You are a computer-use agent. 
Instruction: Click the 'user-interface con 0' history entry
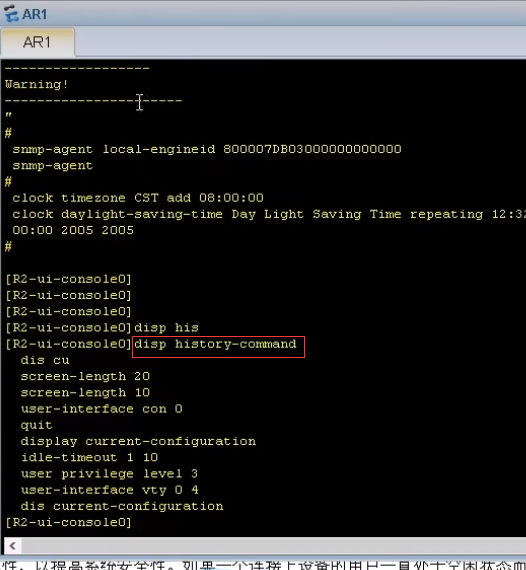pyautogui.click(x=101, y=409)
